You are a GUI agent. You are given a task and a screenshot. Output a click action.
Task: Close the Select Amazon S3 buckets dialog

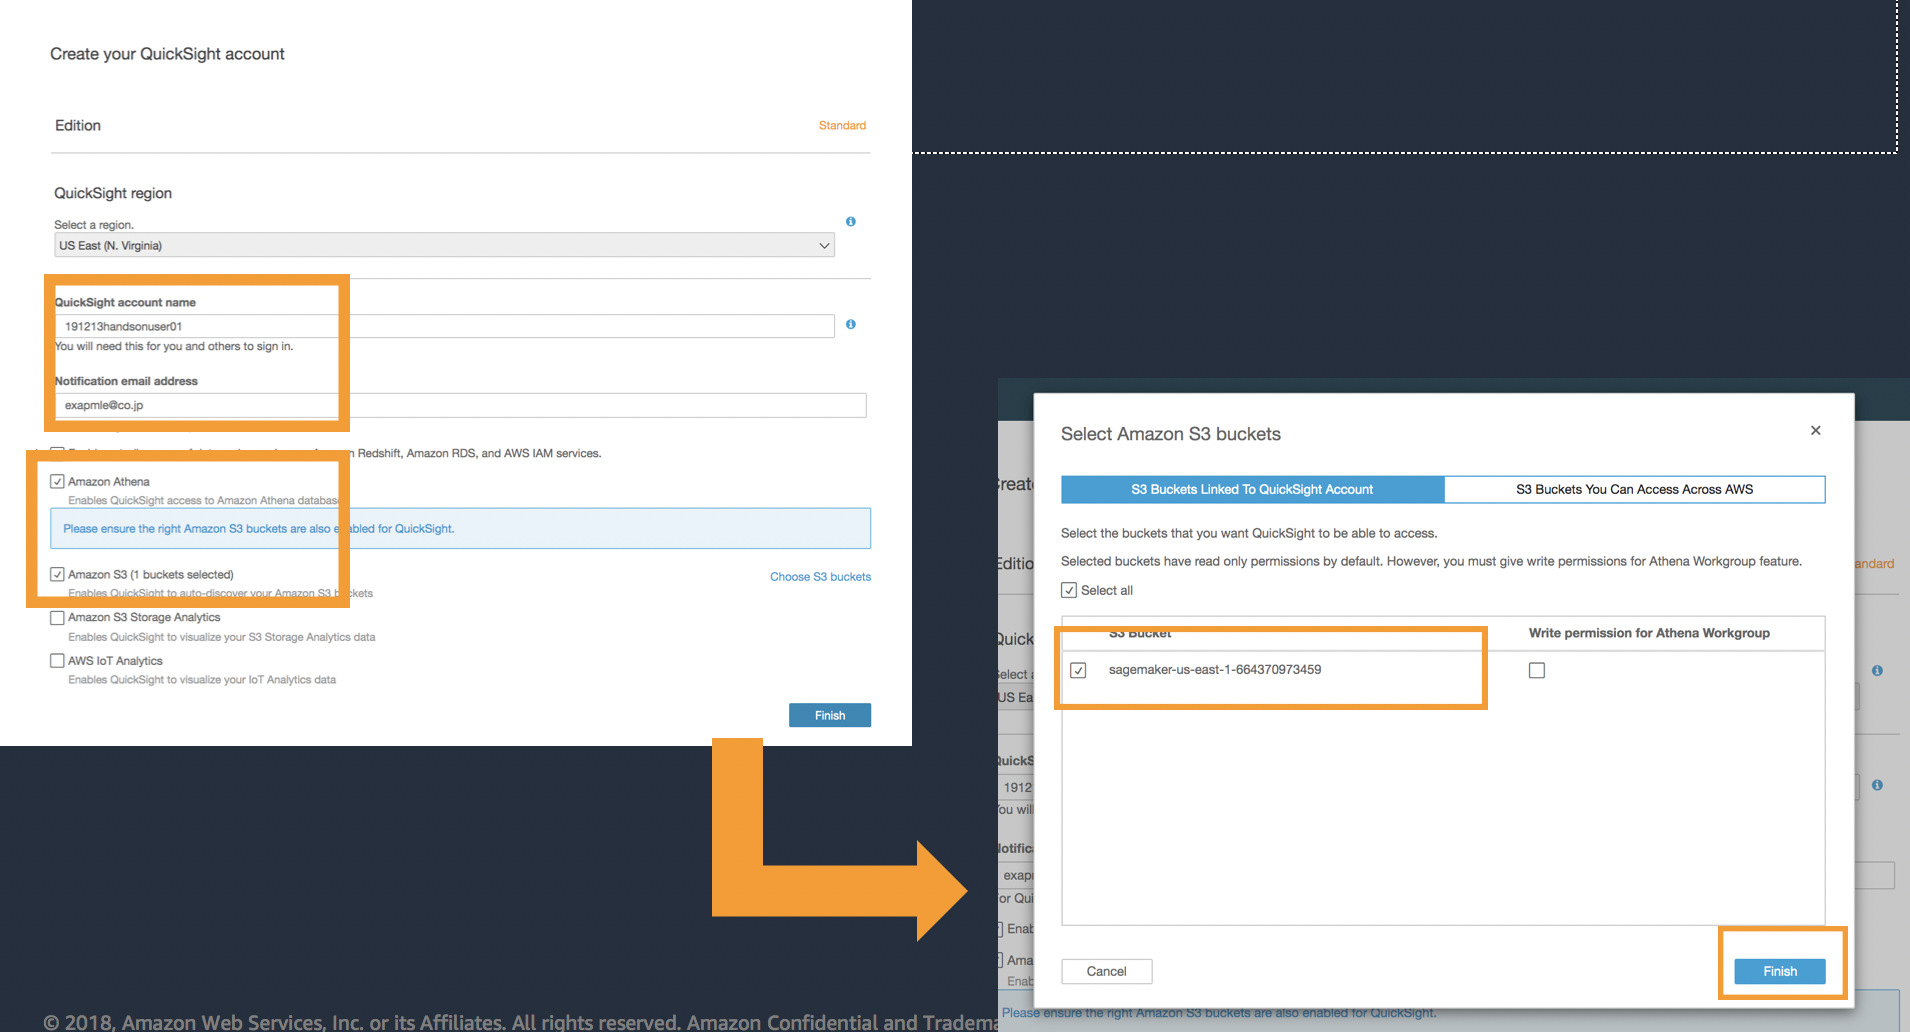coord(1816,430)
